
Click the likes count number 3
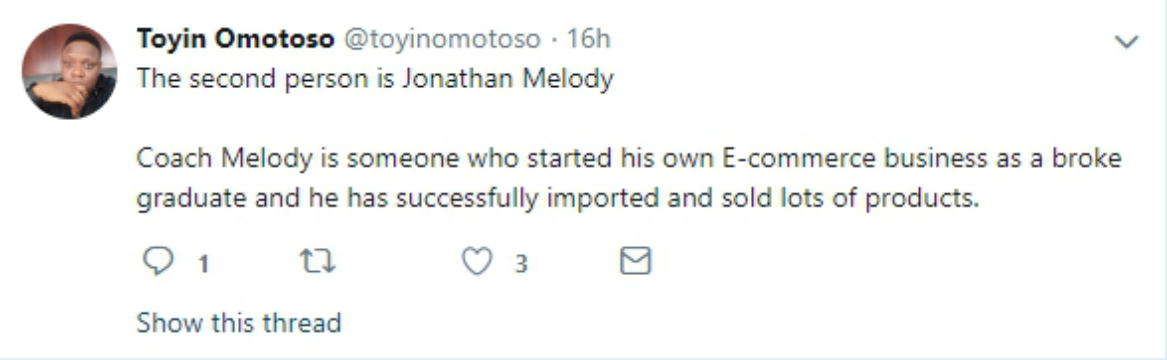522,263
